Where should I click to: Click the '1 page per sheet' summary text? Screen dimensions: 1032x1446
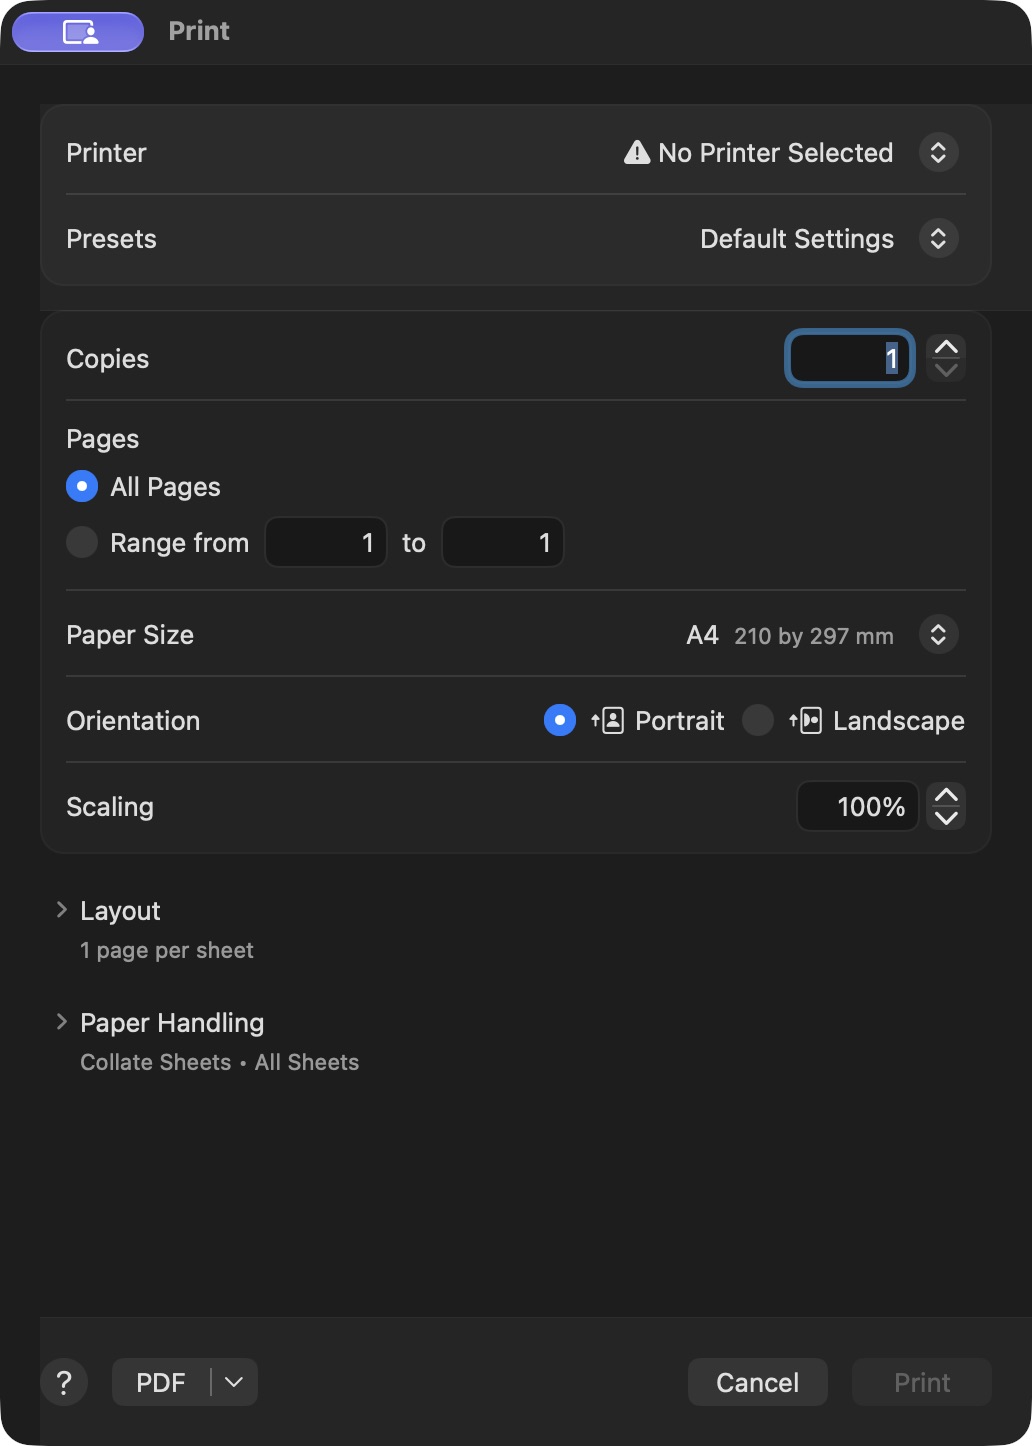click(x=167, y=950)
